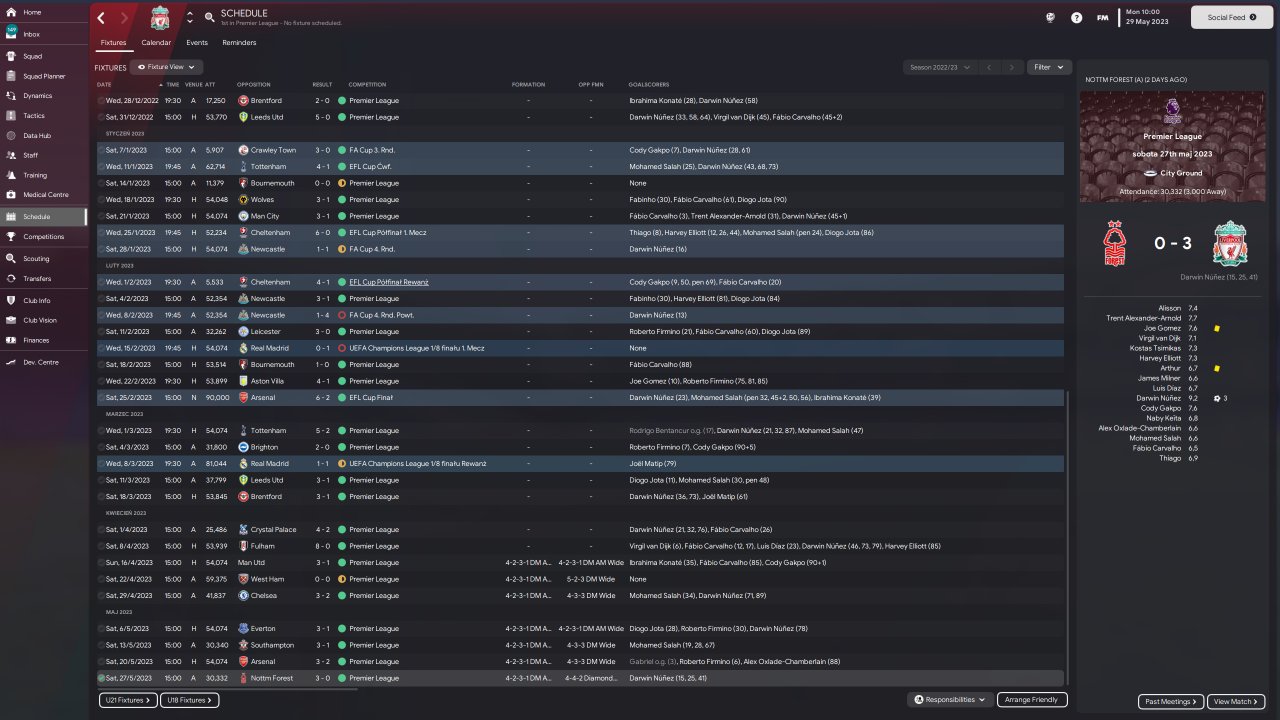Click the Home sidebar icon
This screenshot has width=1280, height=720.
tap(11, 12)
